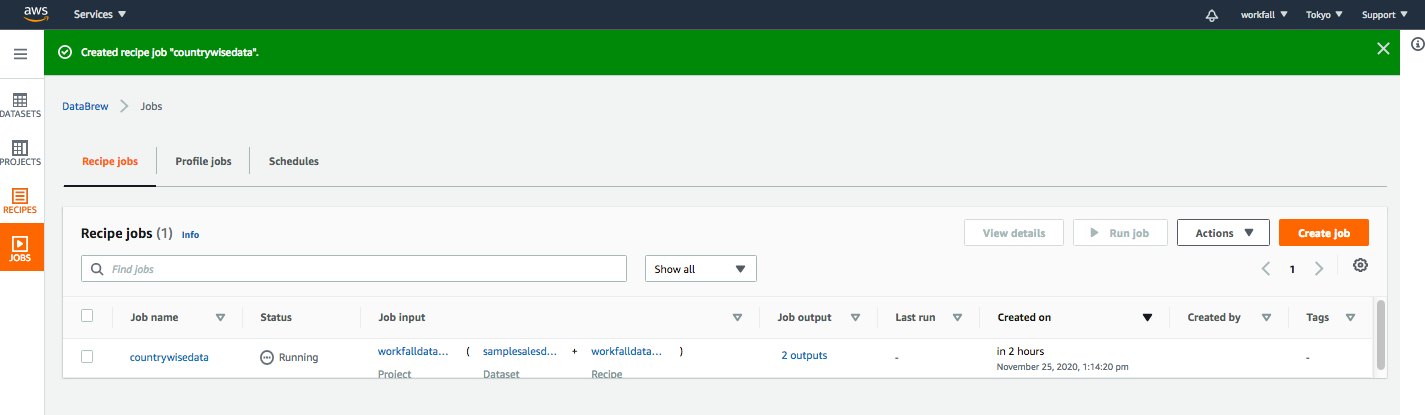The image size is (1425, 415).
Task: Click 'November 25, 2020, 1:14:20 pm' timestamp
Action: pyautogui.click(x=1063, y=367)
